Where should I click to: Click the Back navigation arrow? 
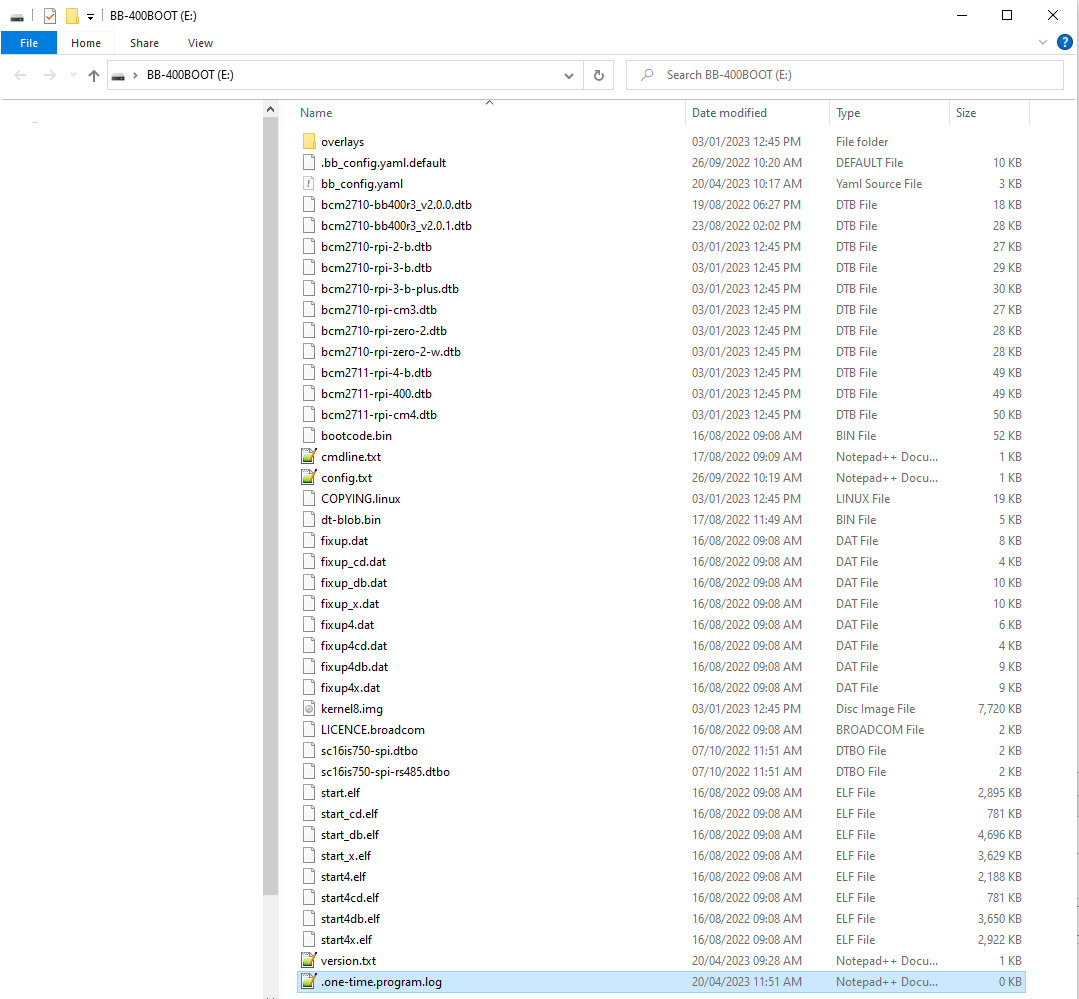[x=21, y=75]
